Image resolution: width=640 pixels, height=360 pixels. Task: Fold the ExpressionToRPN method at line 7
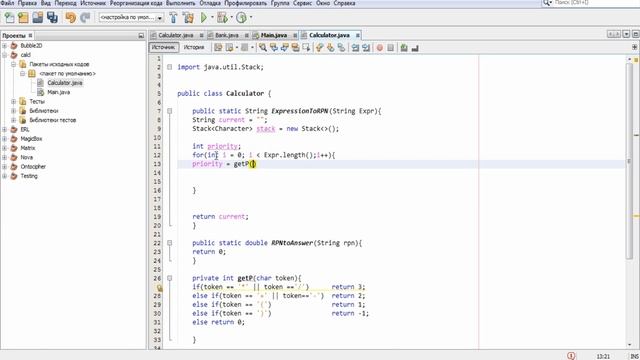pos(169,111)
